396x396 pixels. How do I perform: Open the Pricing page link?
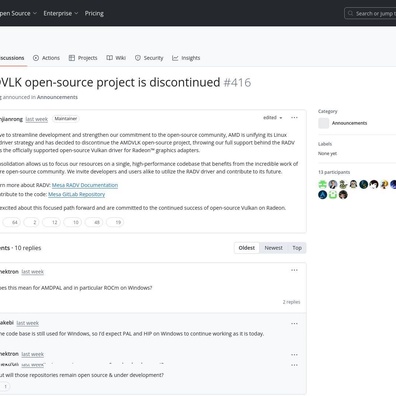point(94,13)
